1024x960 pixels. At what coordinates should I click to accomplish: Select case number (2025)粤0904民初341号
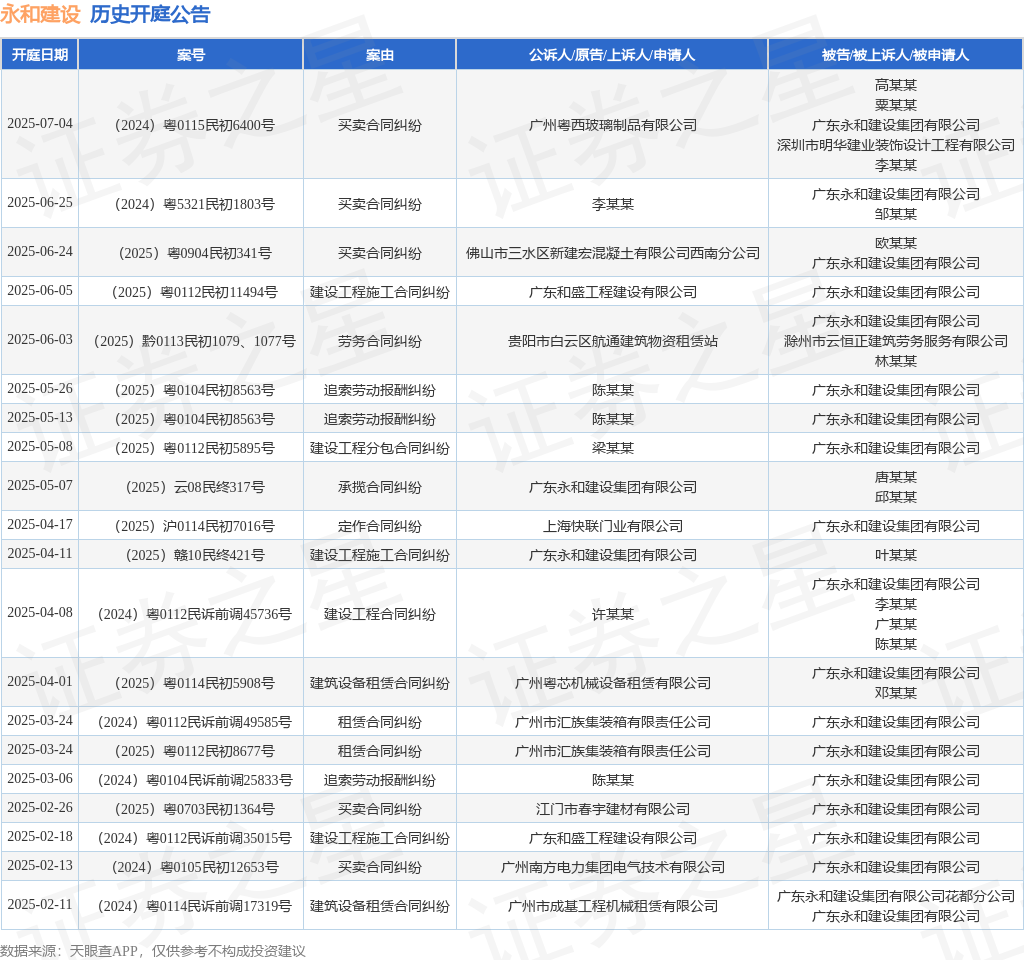[190, 253]
